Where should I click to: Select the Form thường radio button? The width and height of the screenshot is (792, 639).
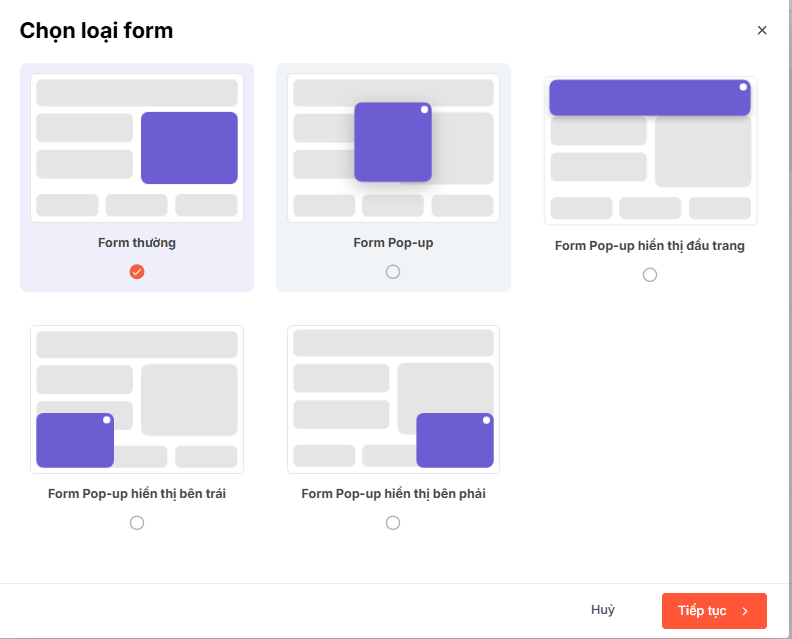coord(137,272)
